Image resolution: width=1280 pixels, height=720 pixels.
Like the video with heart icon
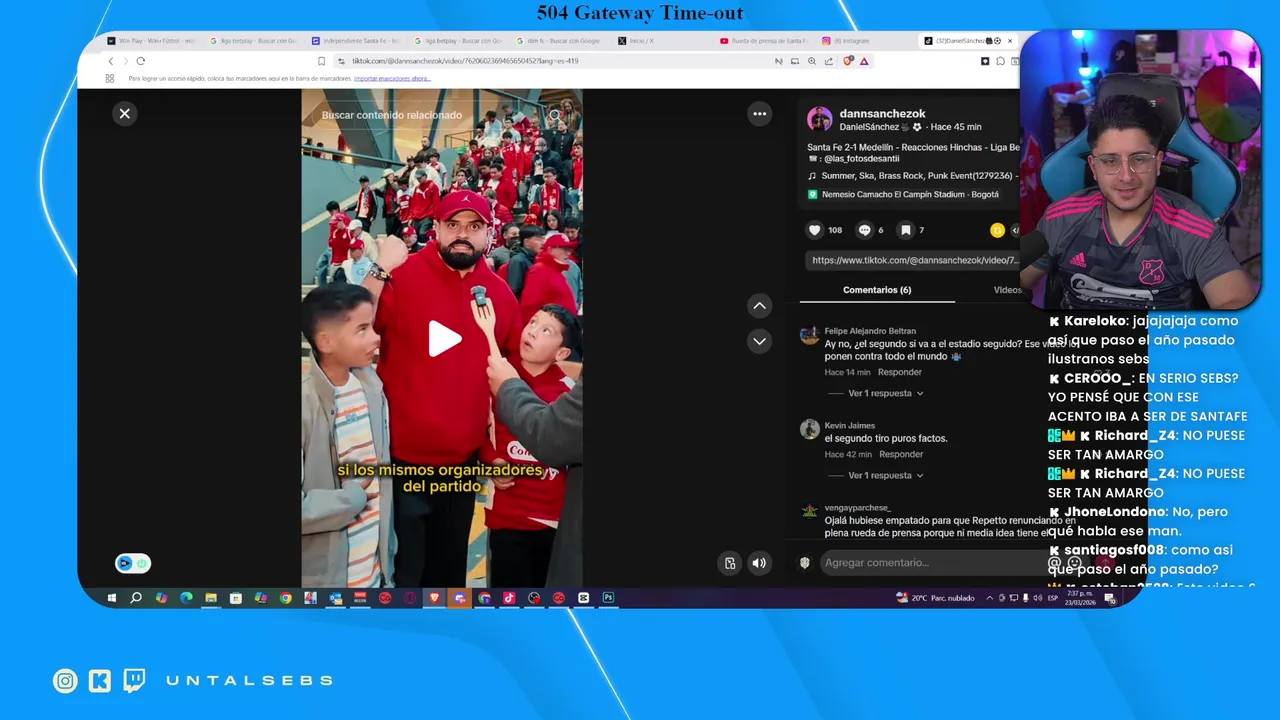coord(815,230)
